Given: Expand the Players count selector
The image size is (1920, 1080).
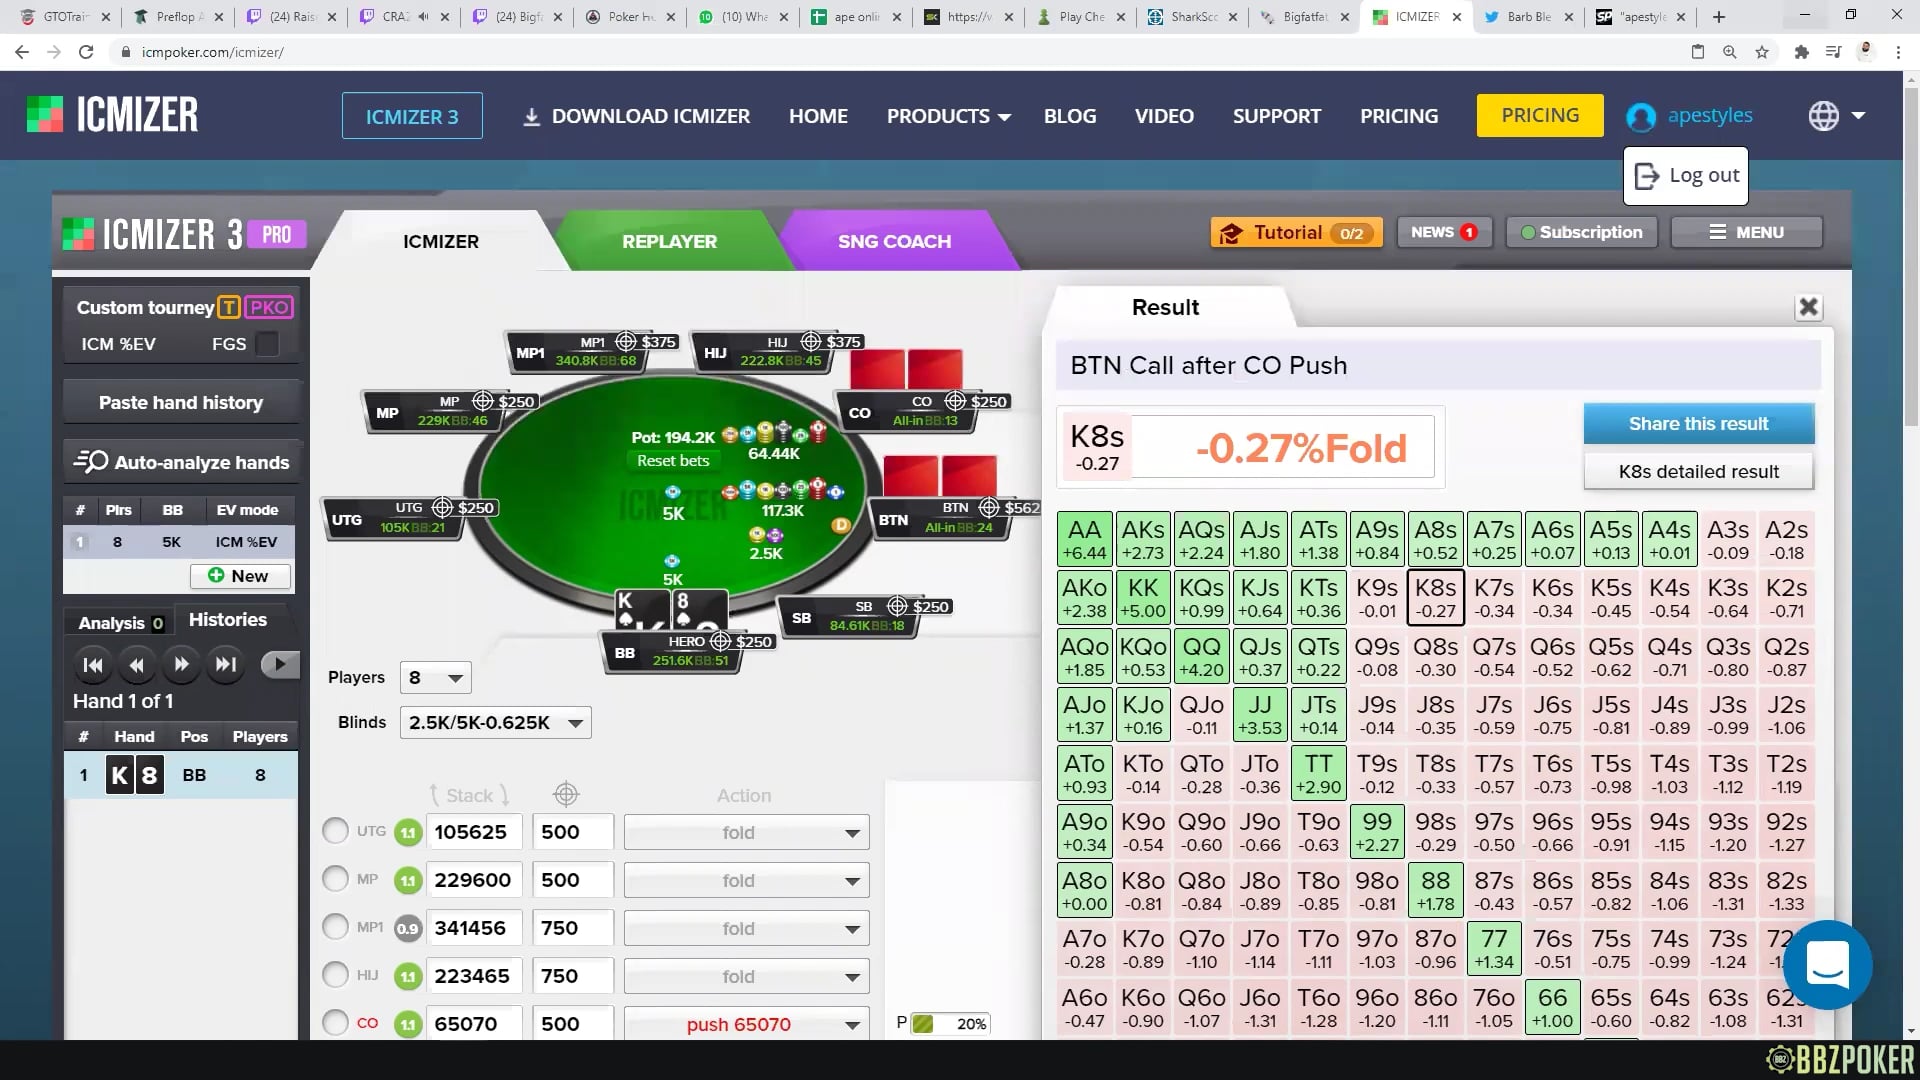Looking at the screenshot, I should point(435,677).
